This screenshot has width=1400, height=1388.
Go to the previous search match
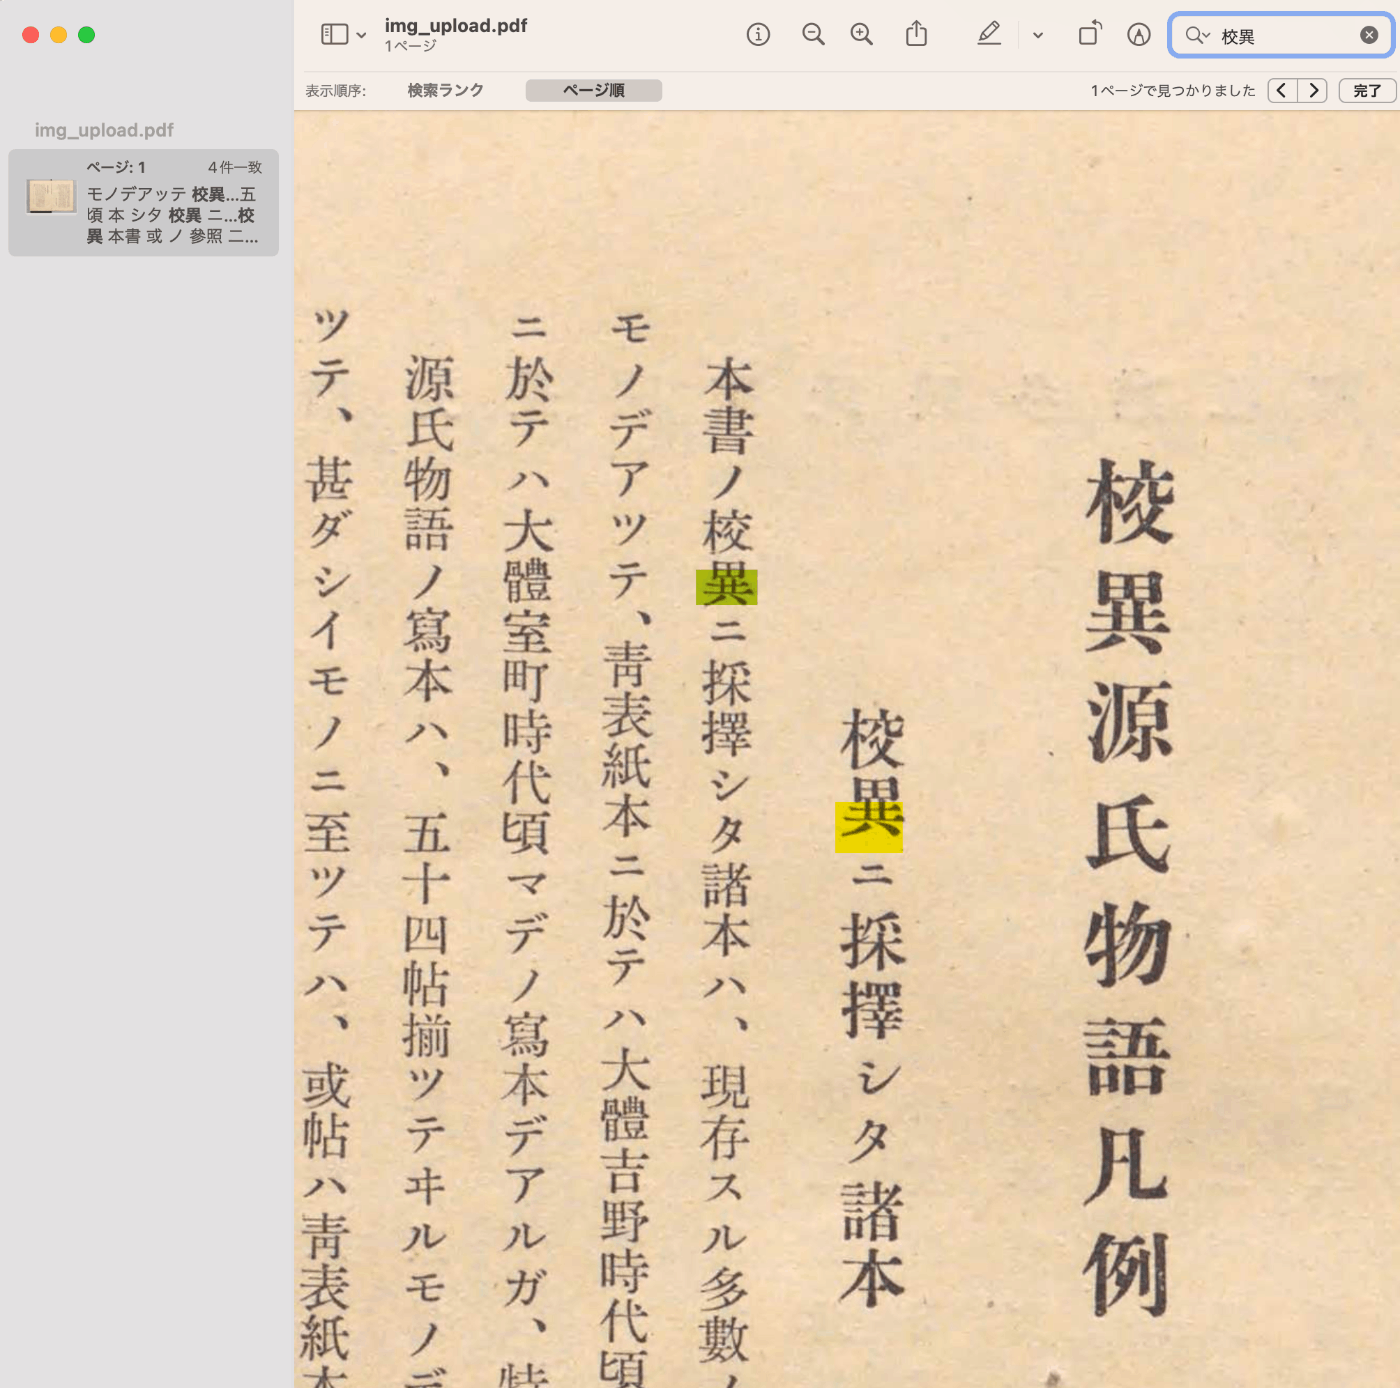coord(1282,90)
